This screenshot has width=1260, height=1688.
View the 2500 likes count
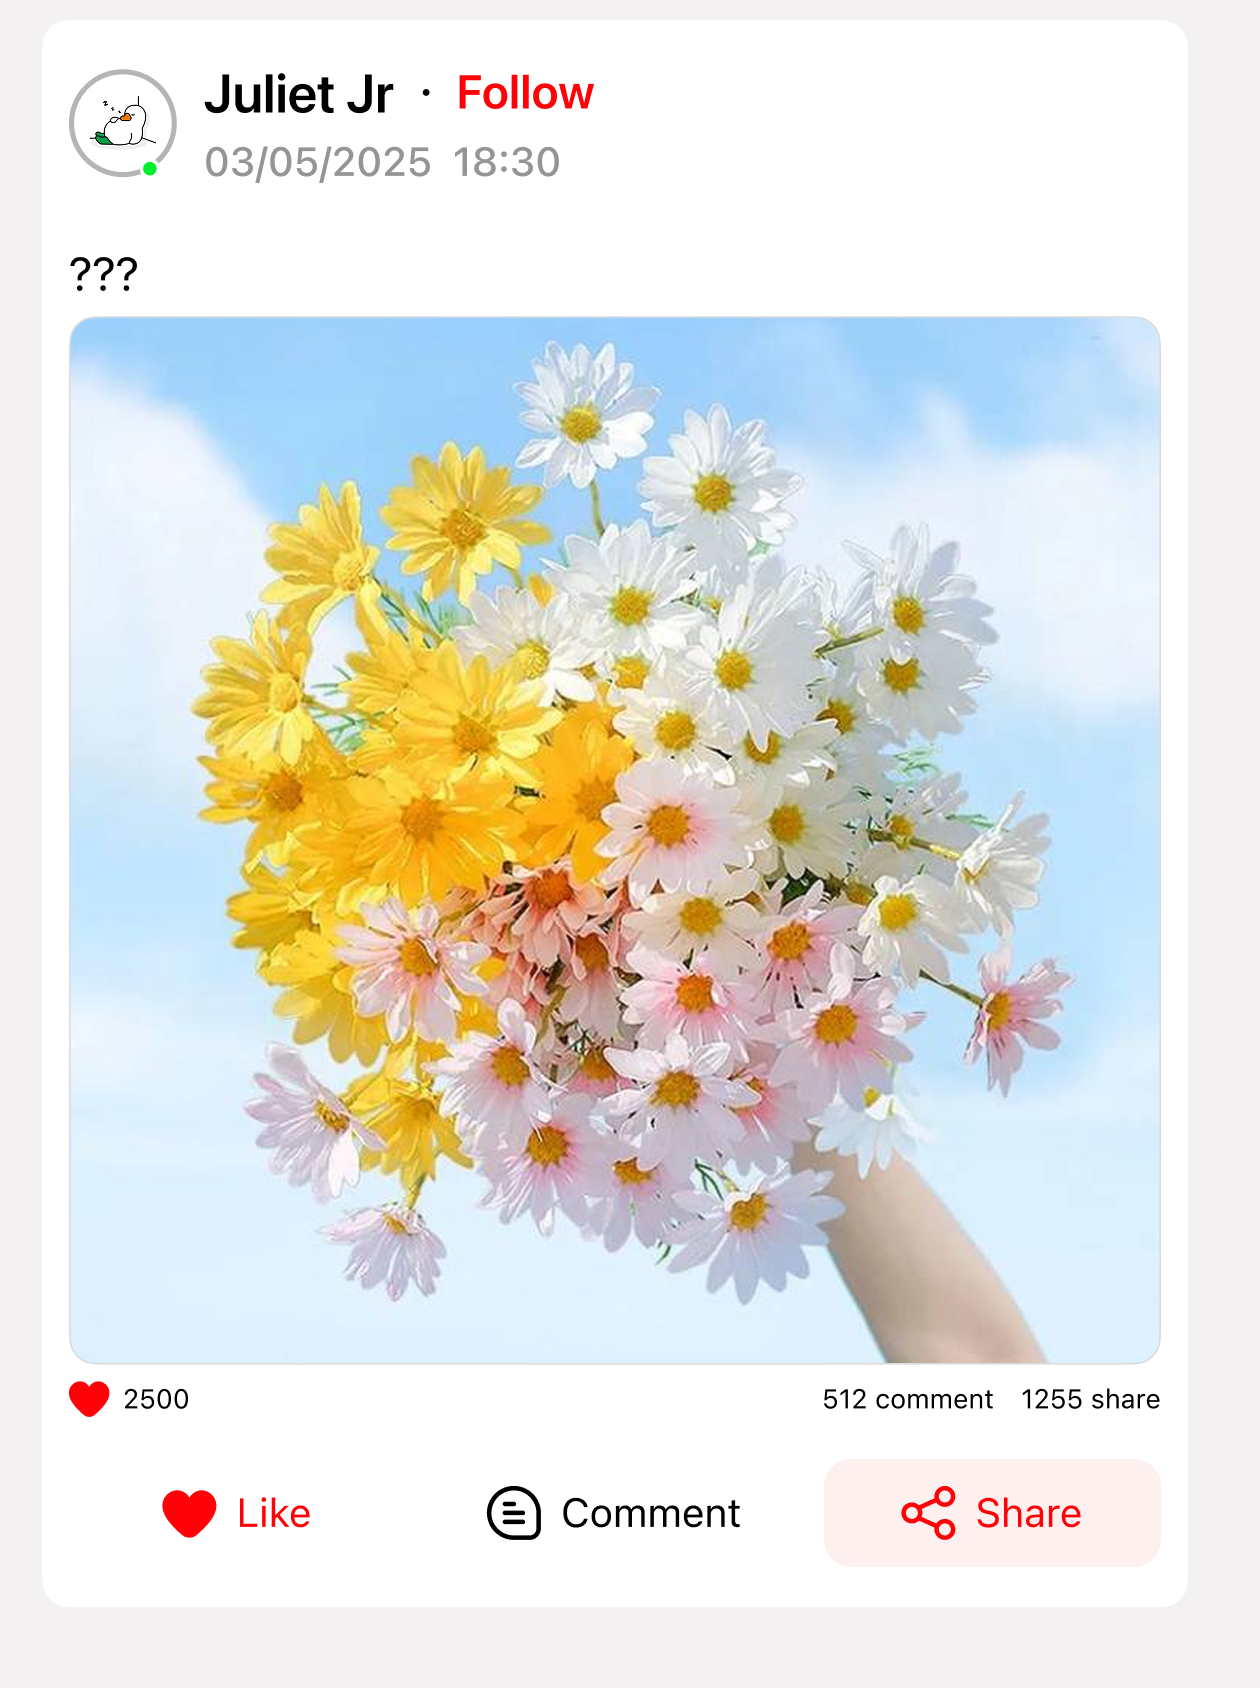156,1399
